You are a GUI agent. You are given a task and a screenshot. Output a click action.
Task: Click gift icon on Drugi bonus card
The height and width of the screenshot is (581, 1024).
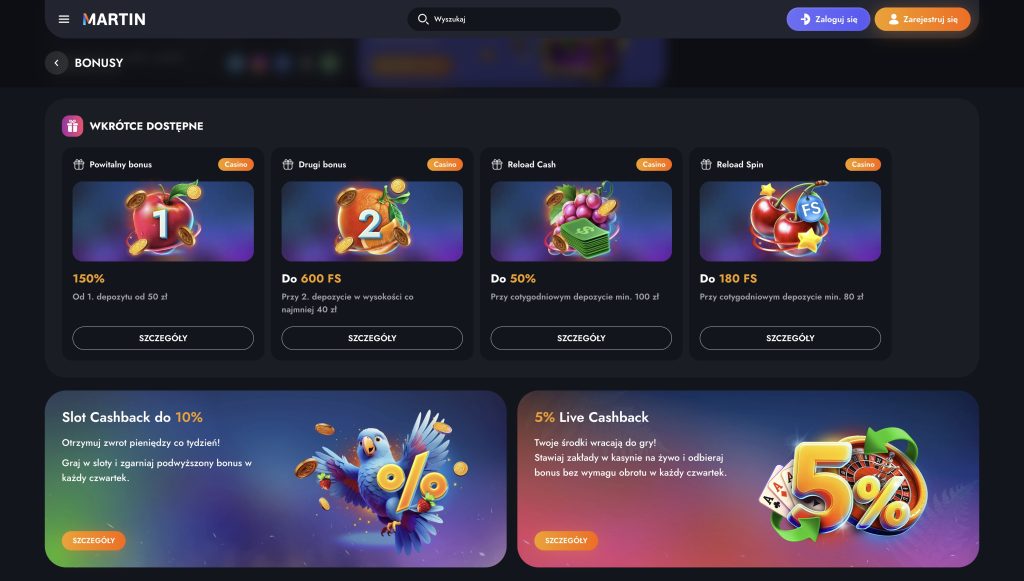pos(288,165)
